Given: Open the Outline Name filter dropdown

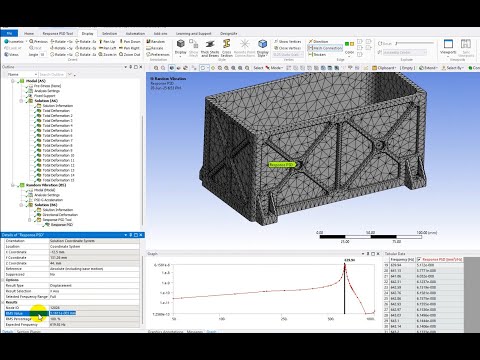Looking at the screenshot, I should (21, 74).
